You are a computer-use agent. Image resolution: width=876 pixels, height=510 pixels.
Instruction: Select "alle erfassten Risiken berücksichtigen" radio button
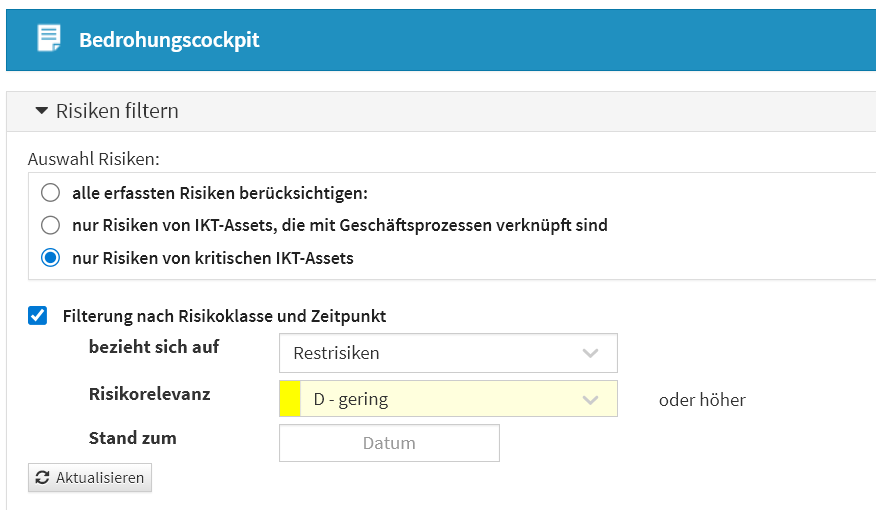(x=50, y=192)
